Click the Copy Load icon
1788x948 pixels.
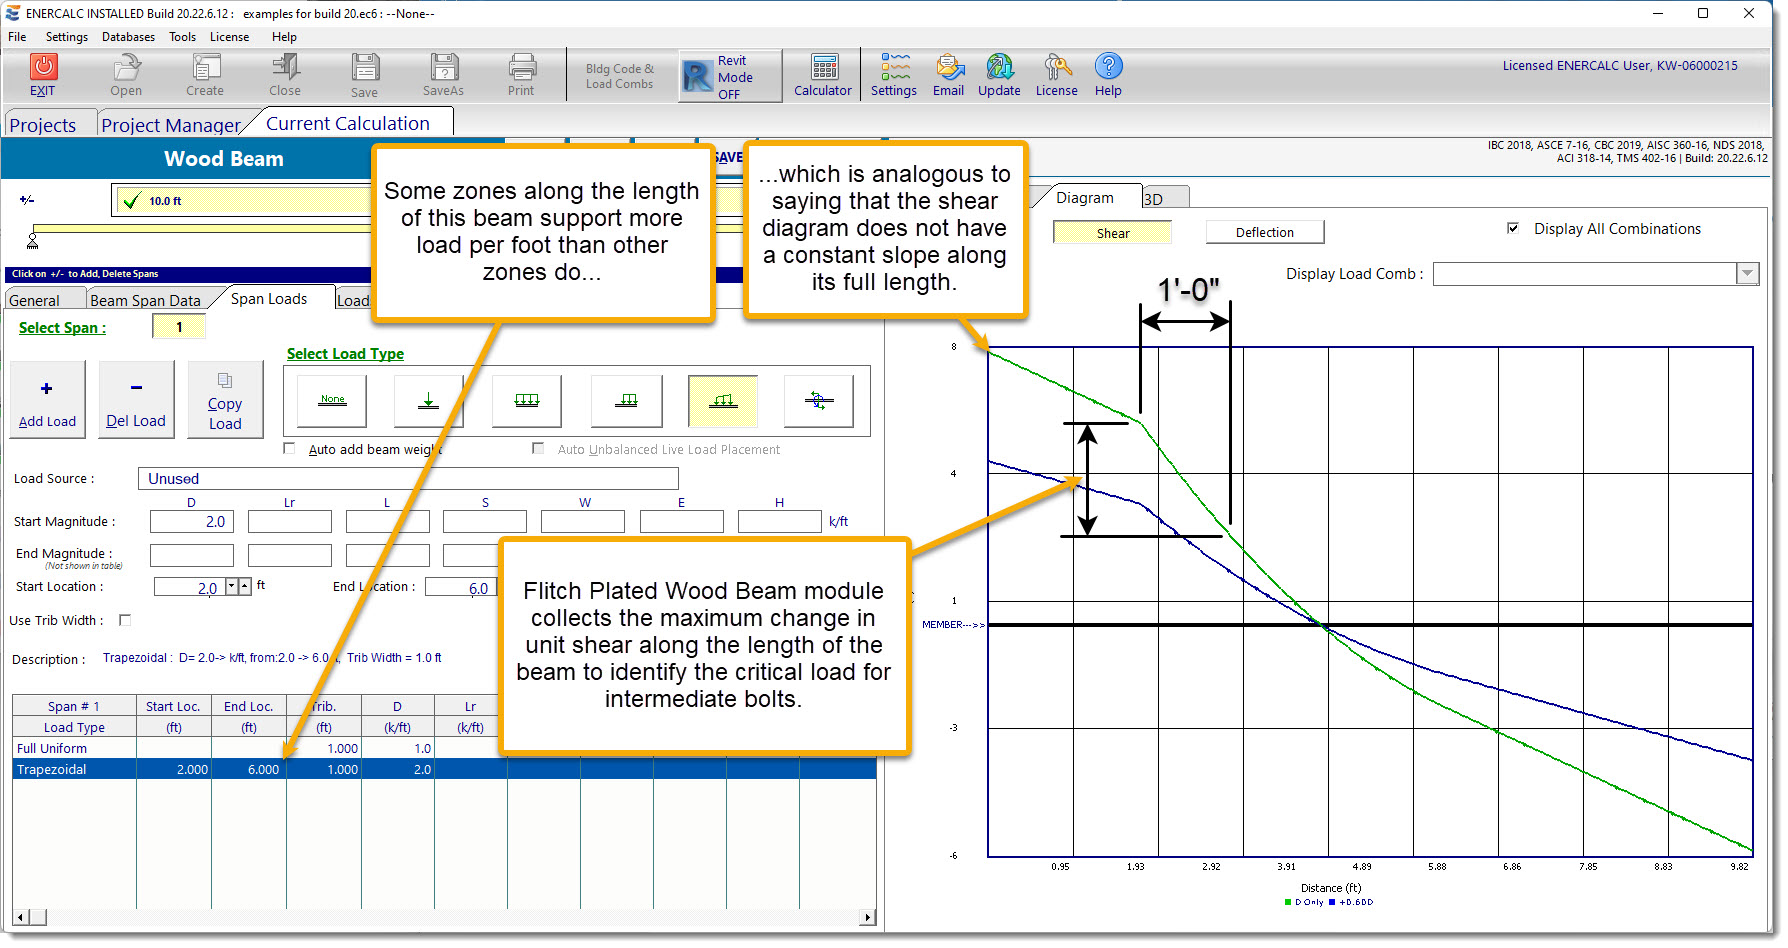225,399
